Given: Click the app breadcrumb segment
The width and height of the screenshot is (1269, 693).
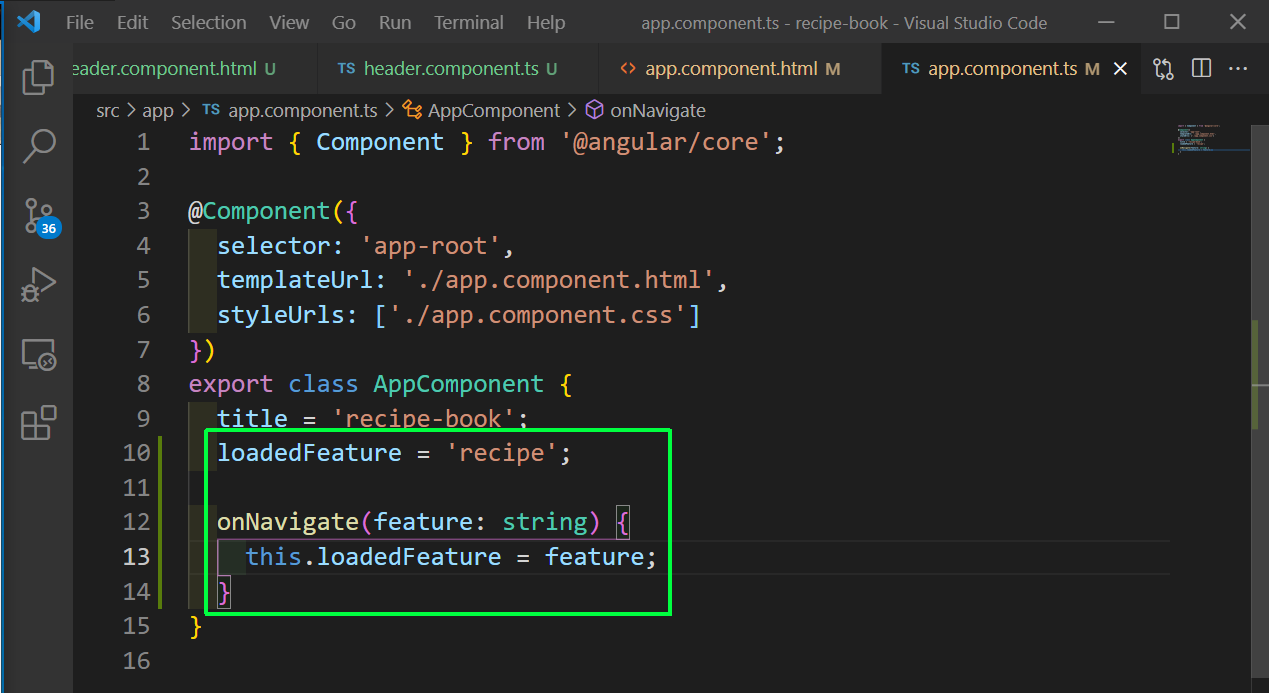Looking at the screenshot, I should tap(158, 110).
